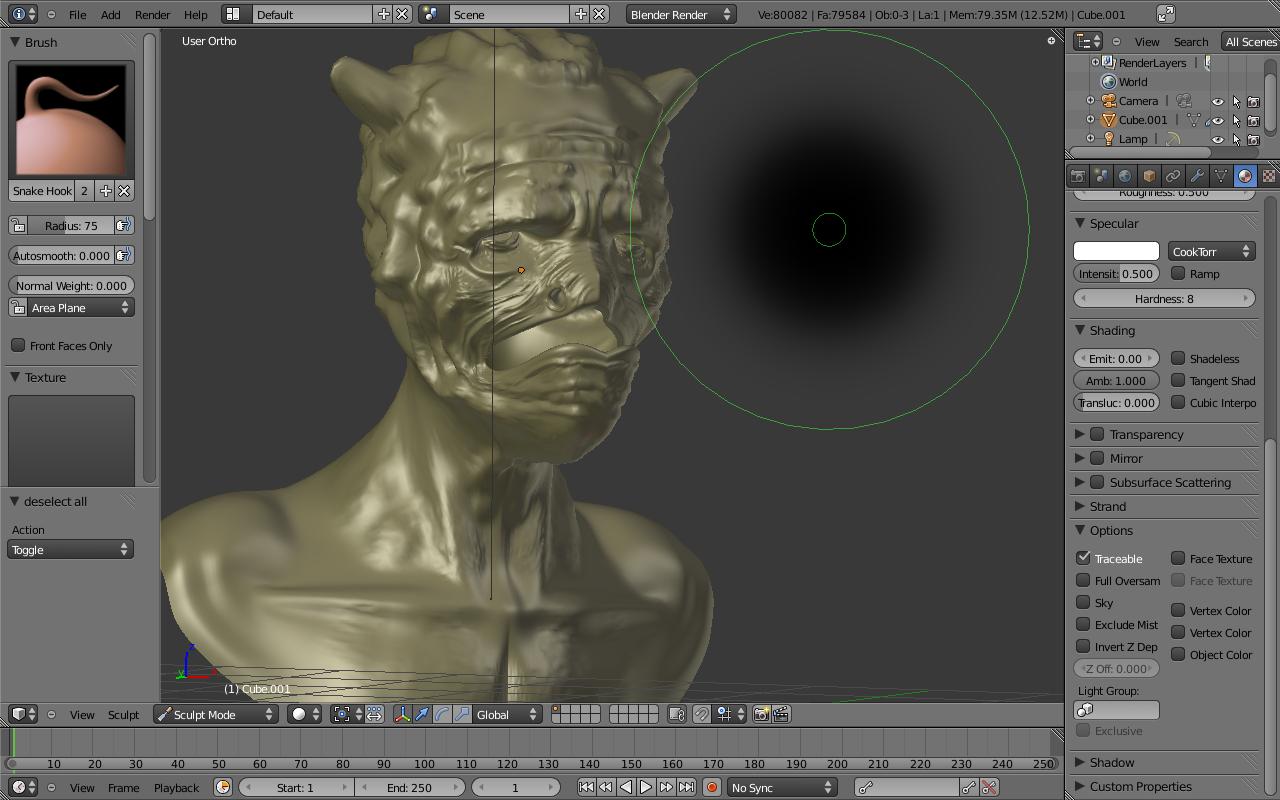Screen dimensions: 1280x800
Task: Open the Sculpt Mode dropdown
Action: coord(215,714)
